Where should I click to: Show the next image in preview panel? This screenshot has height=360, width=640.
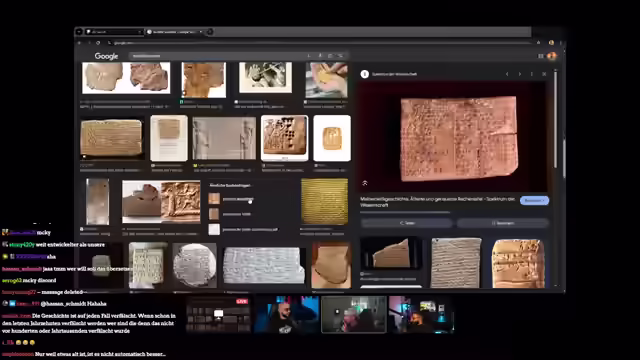click(x=520, y=74)
